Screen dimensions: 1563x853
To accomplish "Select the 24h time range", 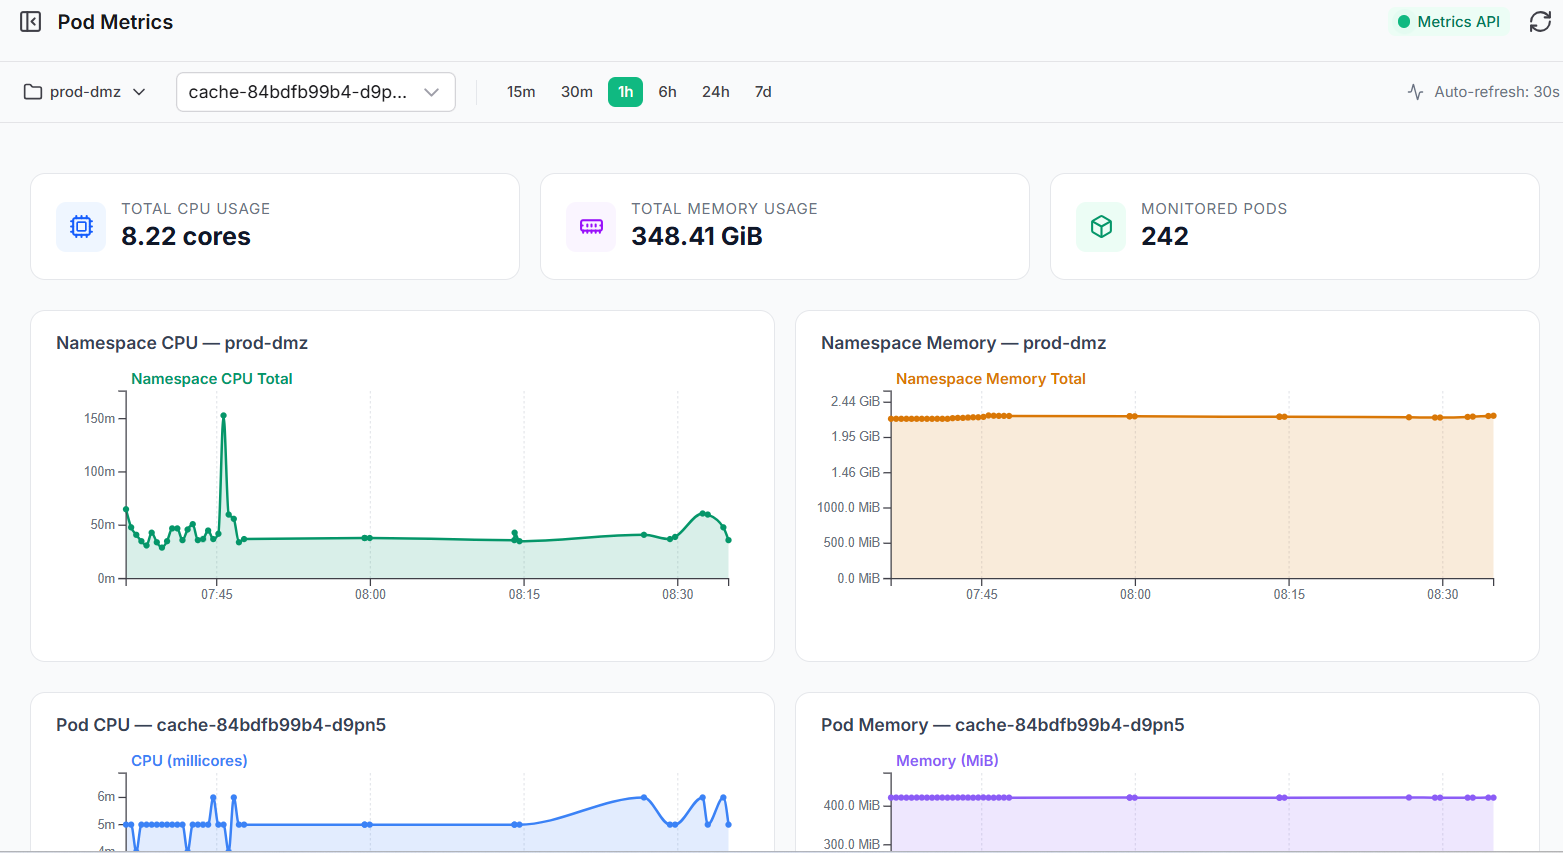I will point(716,92).
